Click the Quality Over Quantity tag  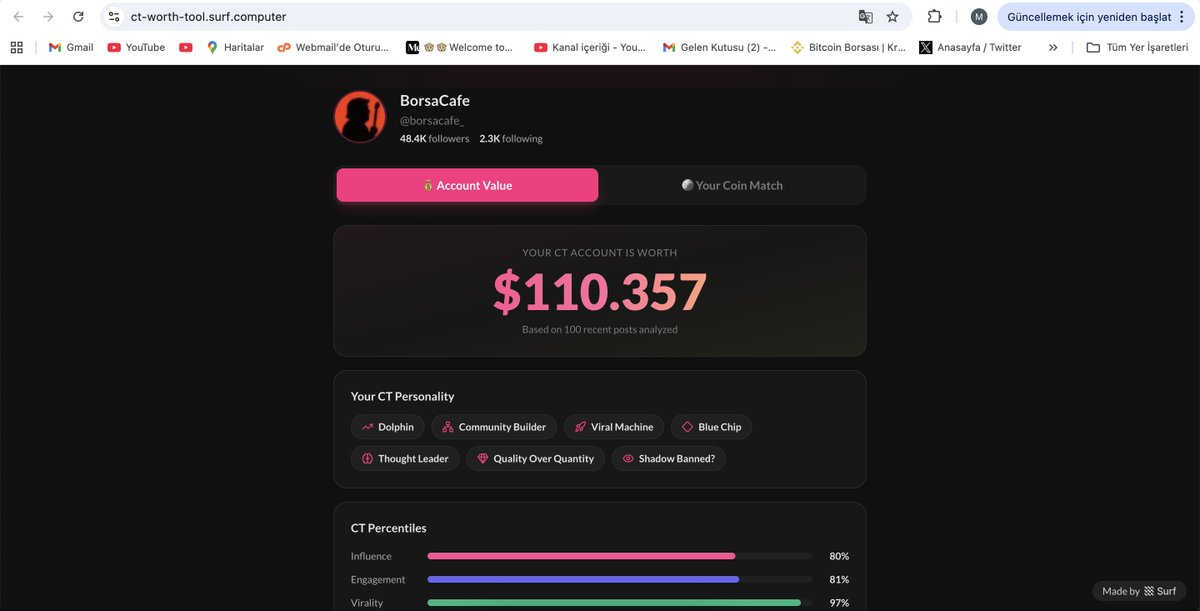tap(536, 459)
